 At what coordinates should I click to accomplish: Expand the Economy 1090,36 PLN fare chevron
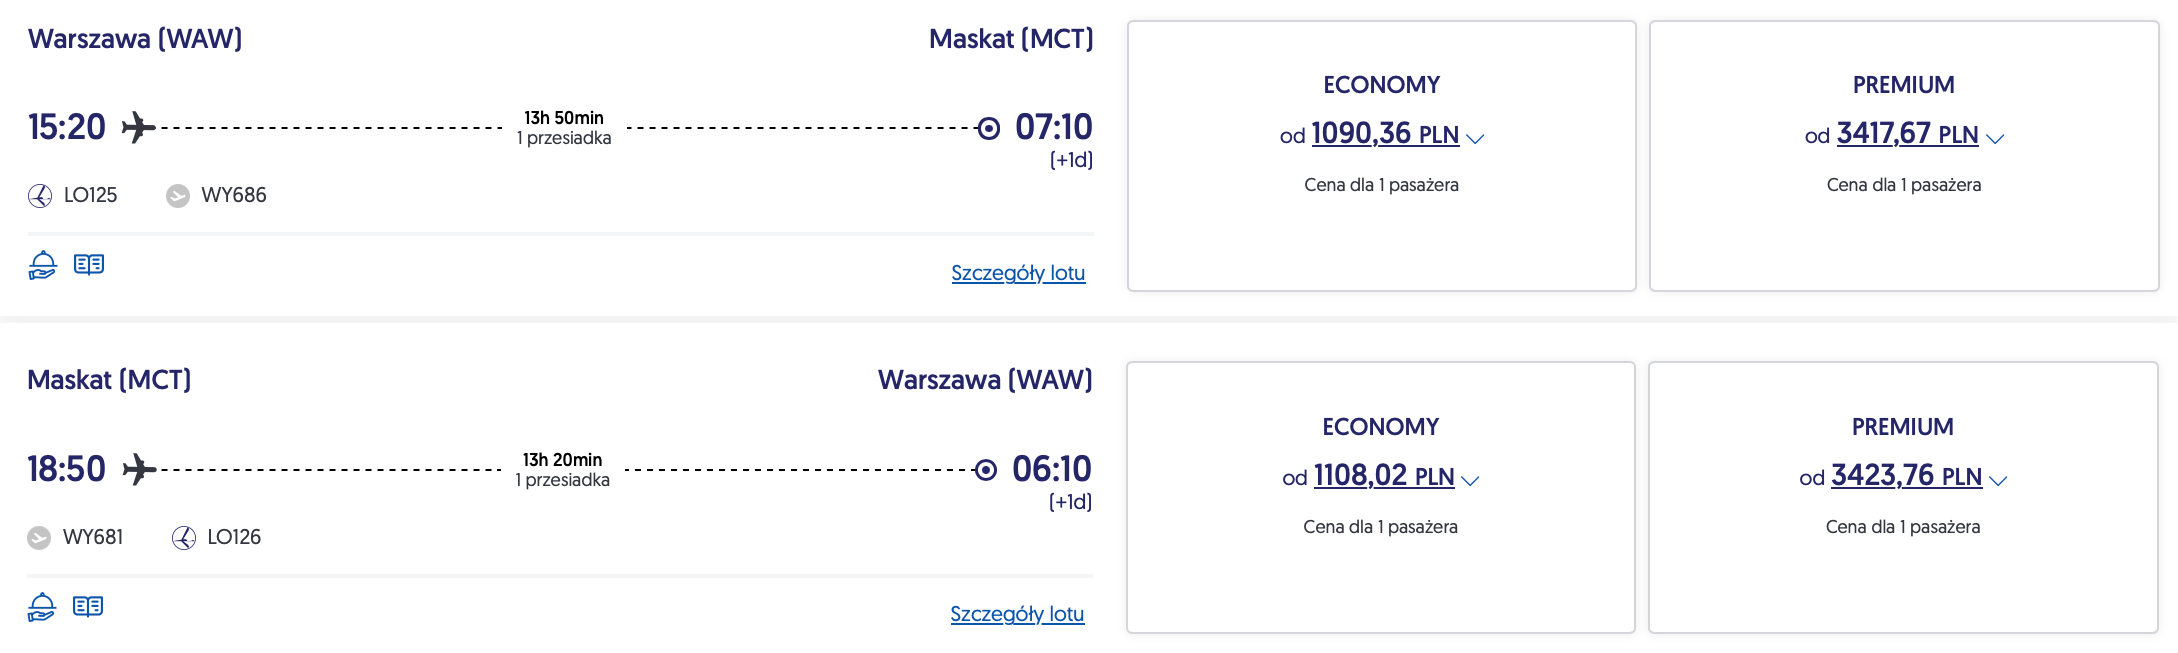click(x=1475, y=138)
